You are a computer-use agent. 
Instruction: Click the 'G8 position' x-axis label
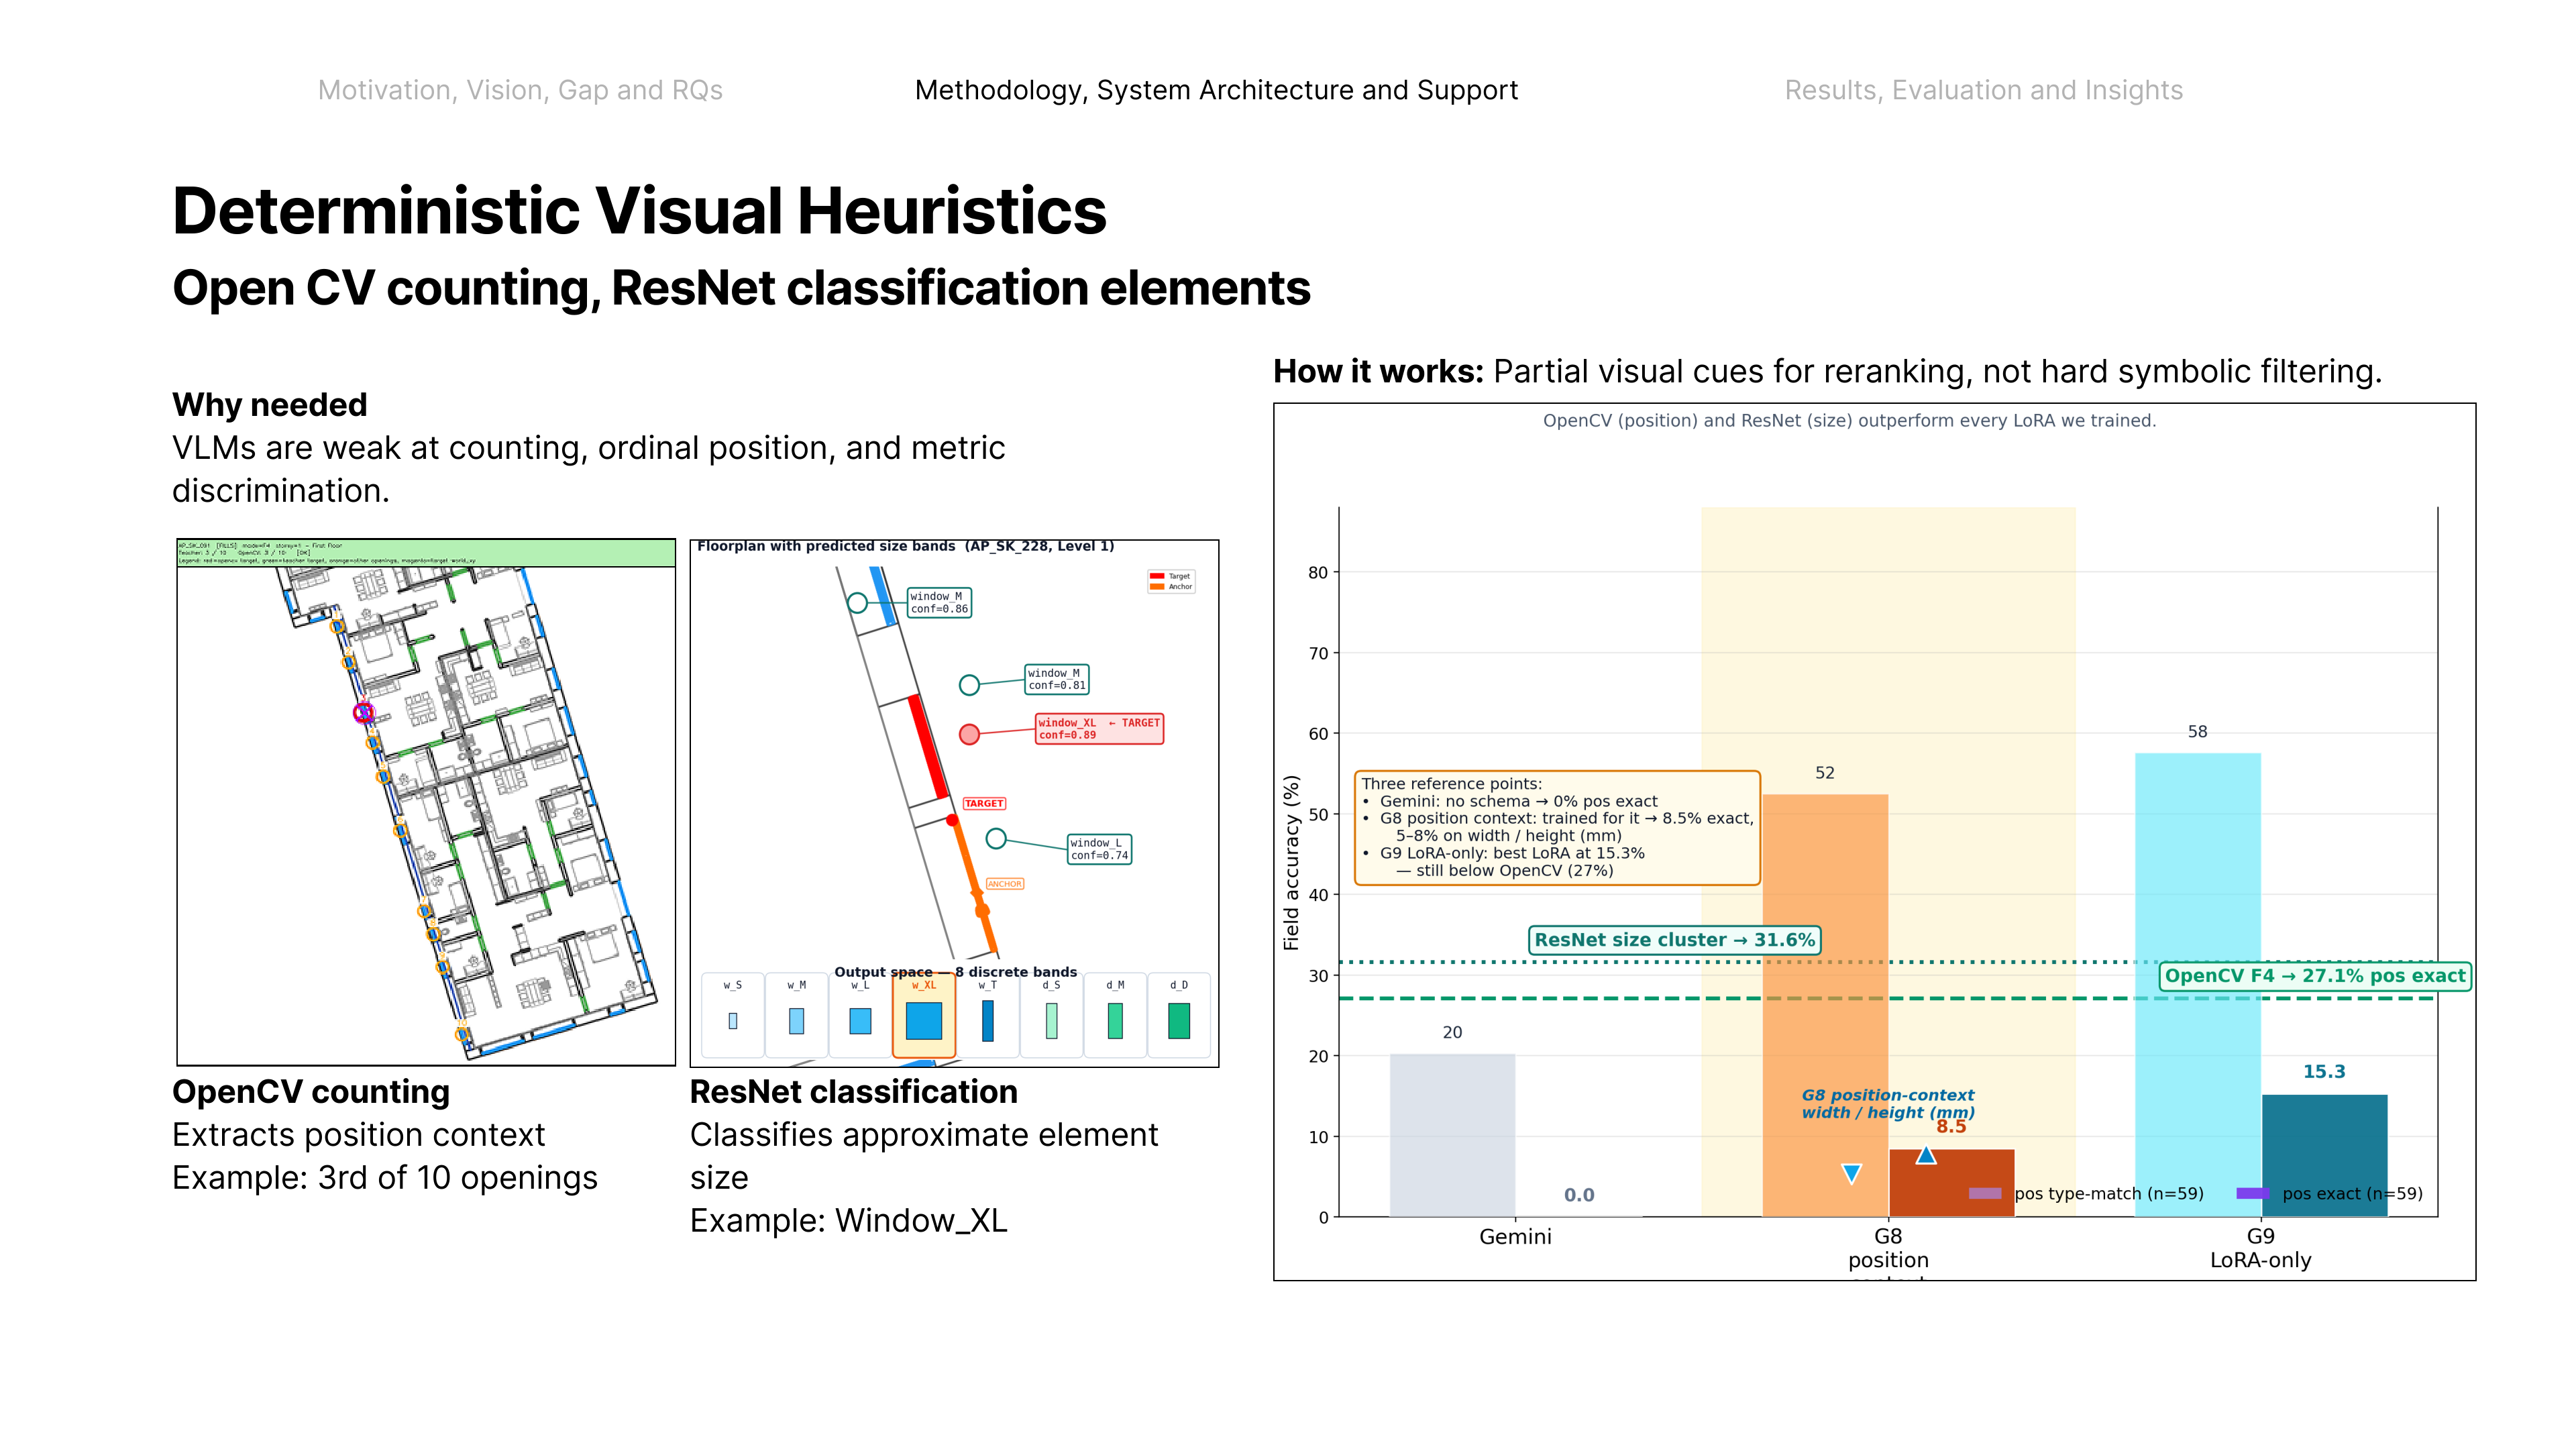coord(1888,1249)
